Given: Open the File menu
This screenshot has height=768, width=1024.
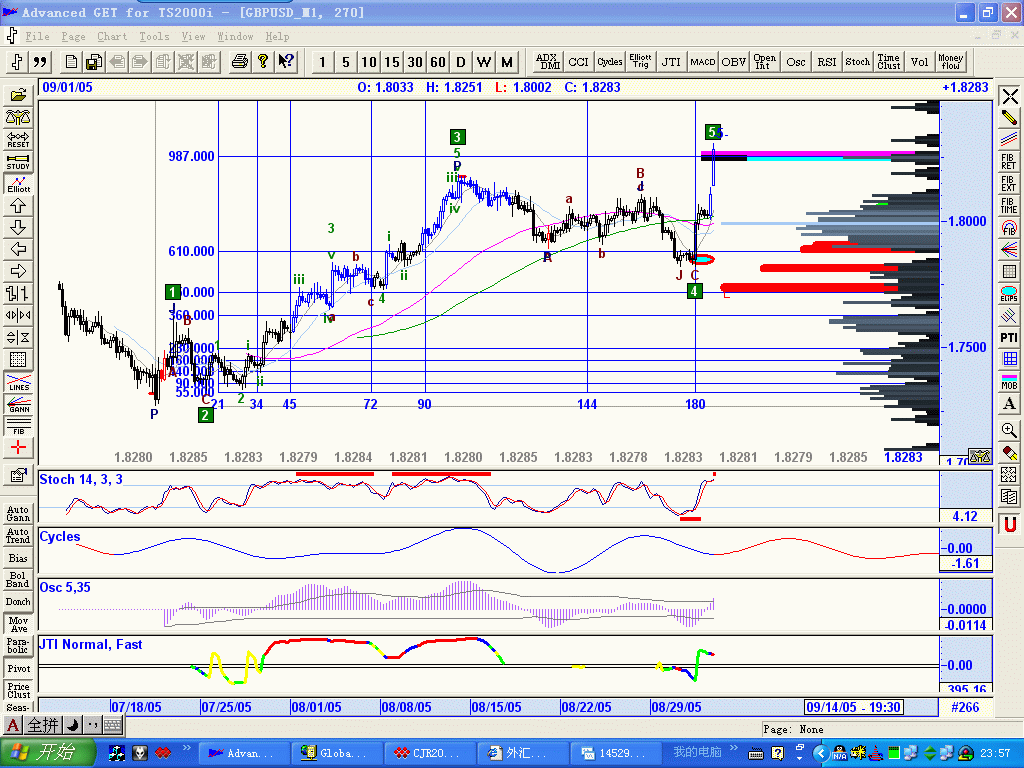Looking at the screenshot, I should click(37, 37).
